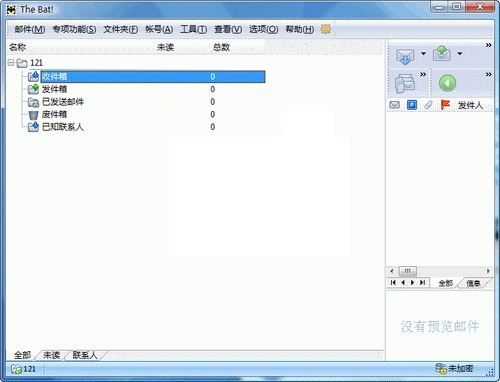
Task: Expand overflow chevron next to address book icon
Action: point(423,74)
